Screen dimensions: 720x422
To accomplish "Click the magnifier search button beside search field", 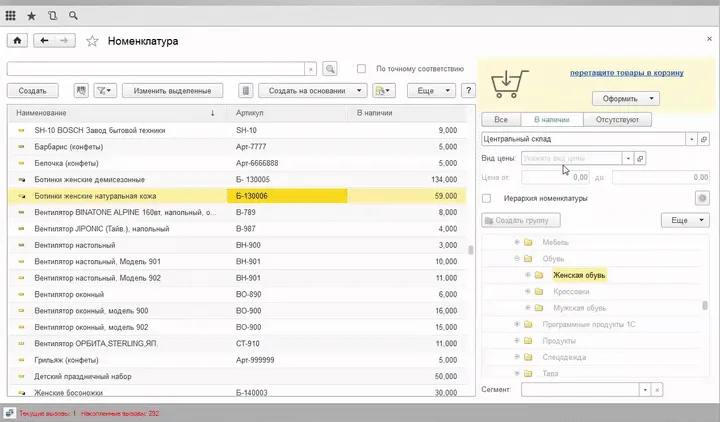I will coord(331,69).
